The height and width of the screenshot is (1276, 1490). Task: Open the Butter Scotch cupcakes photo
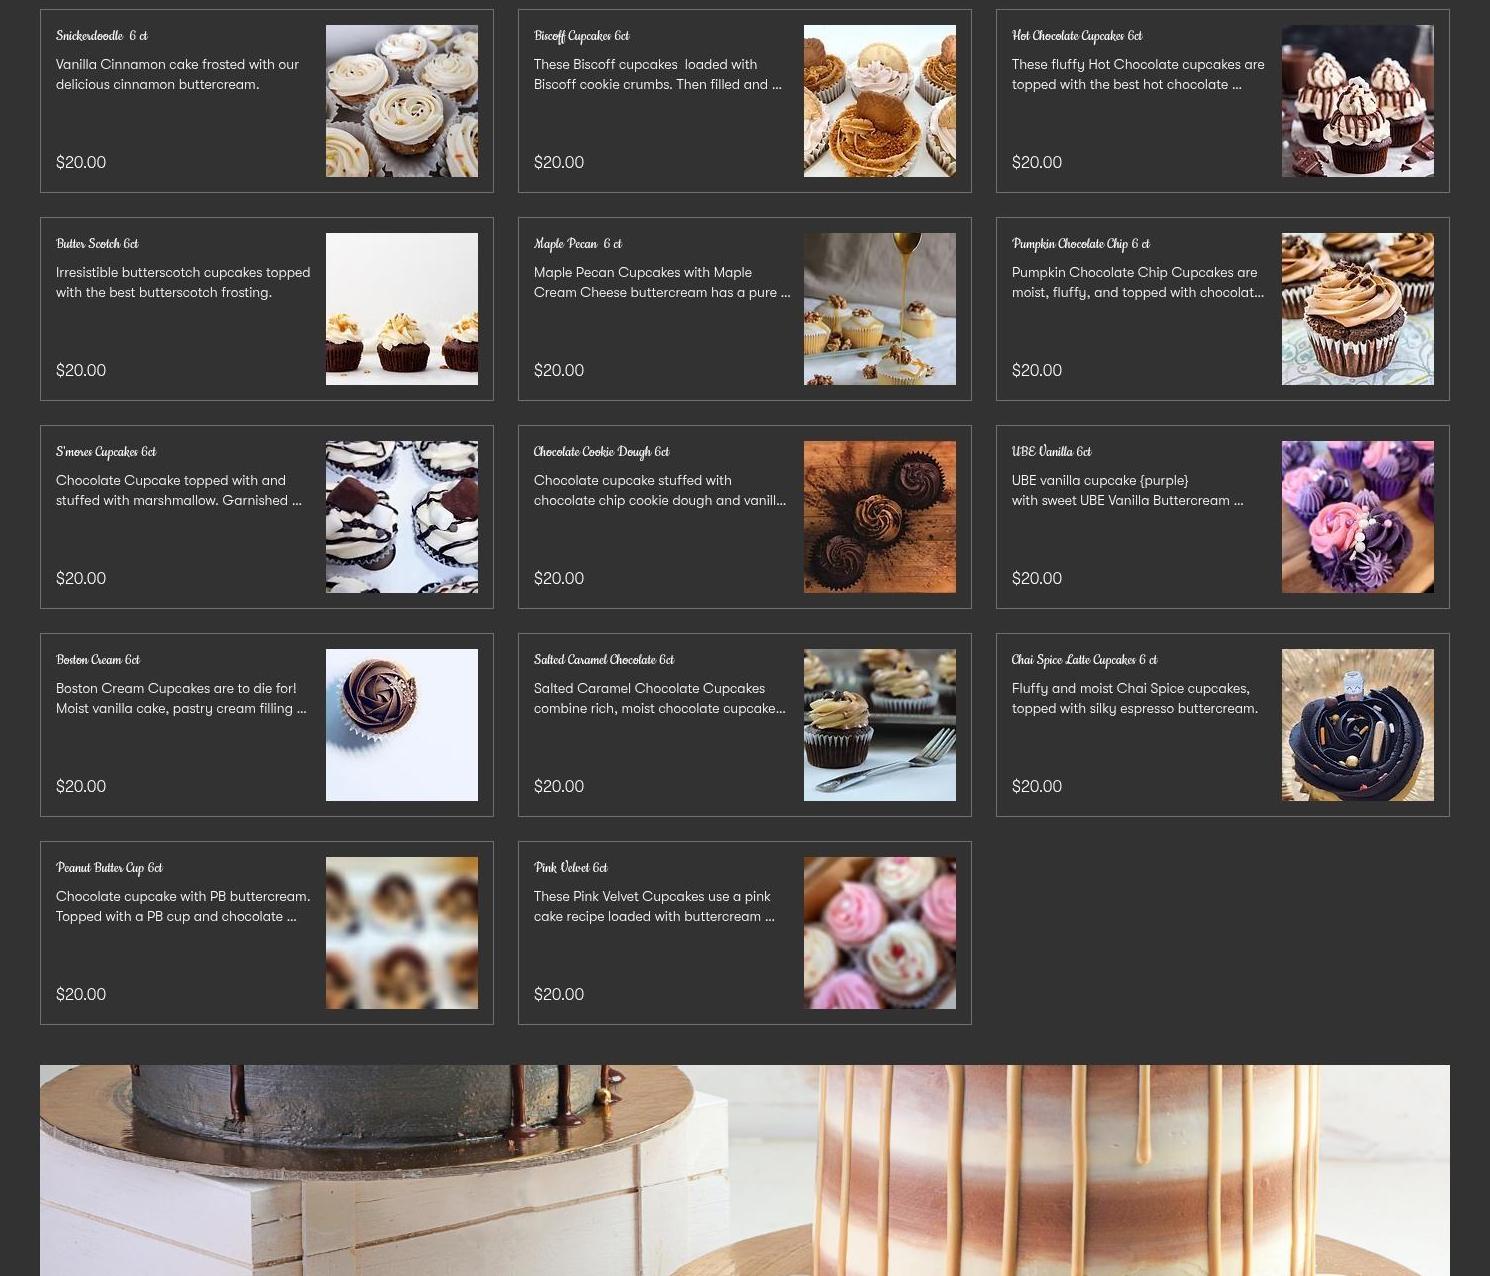point(402,309)
